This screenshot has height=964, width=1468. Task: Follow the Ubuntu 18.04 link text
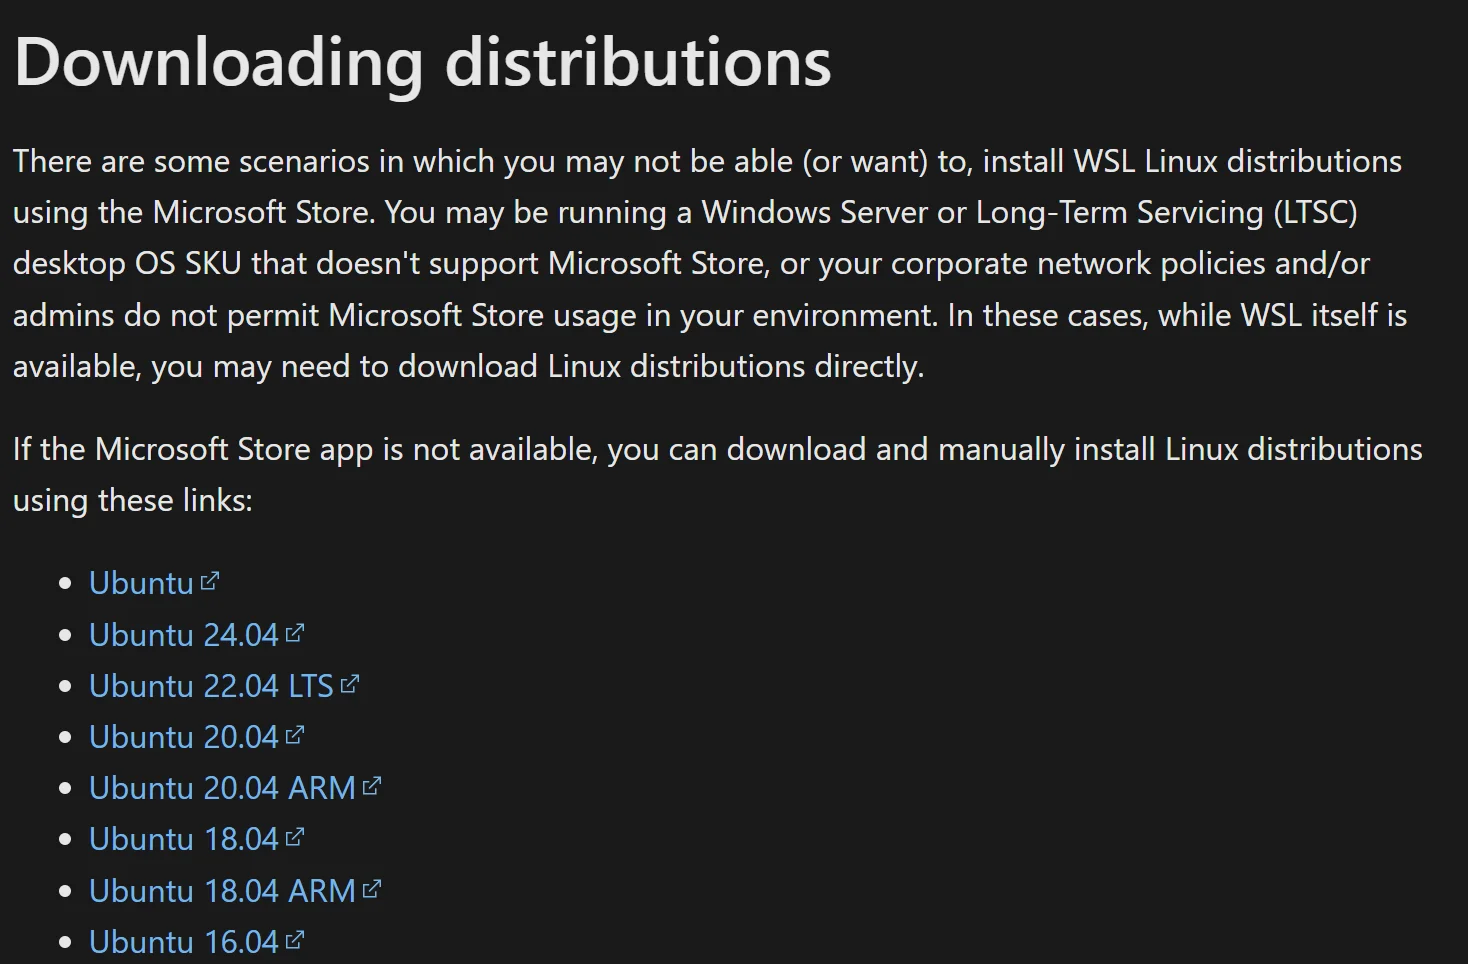tap(183, 839)
